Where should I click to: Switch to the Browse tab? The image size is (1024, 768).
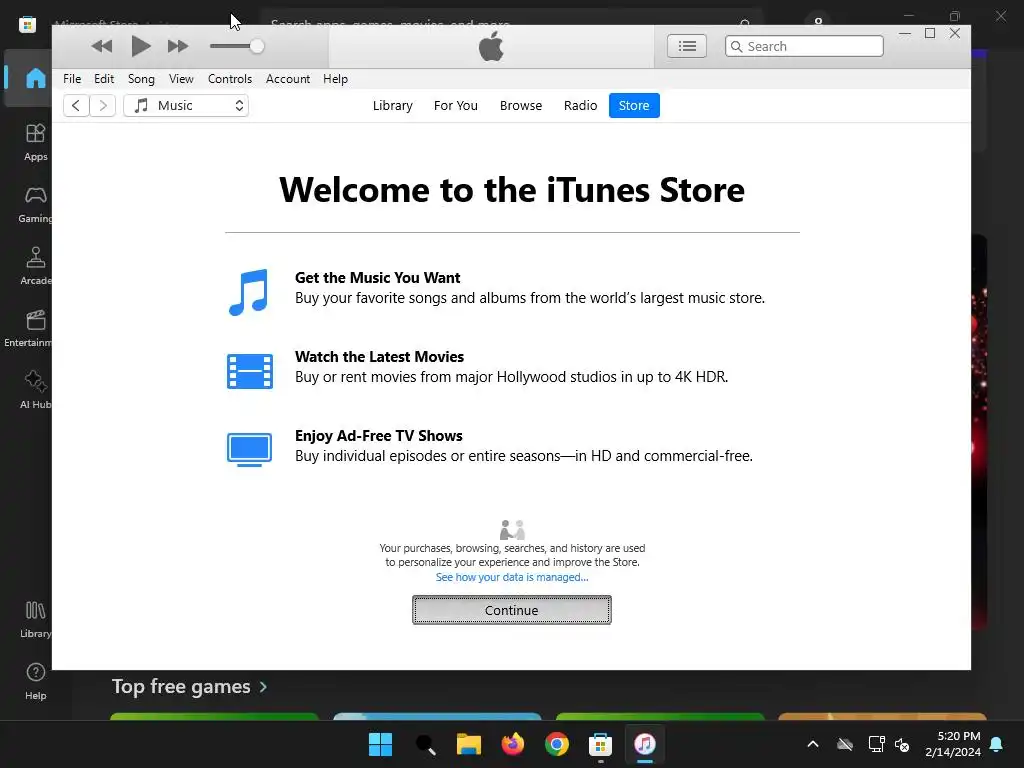point(520,106)
